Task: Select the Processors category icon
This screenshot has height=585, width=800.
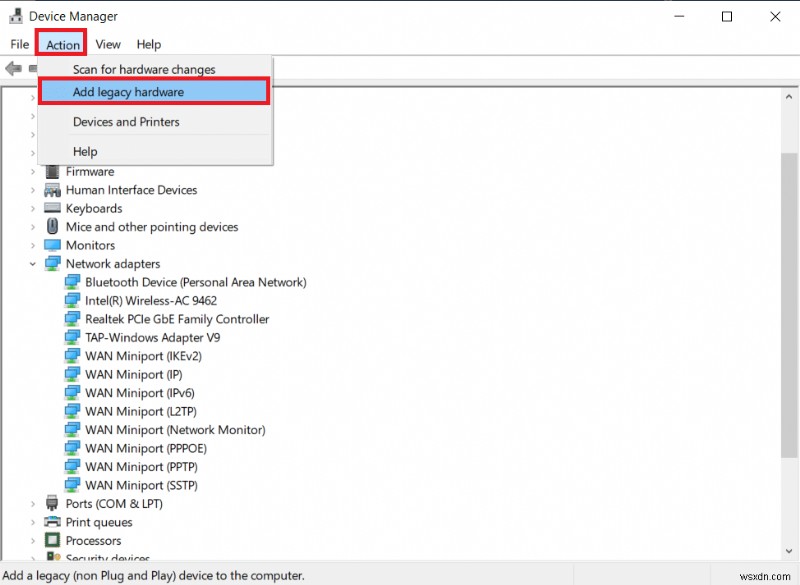Action: (52, 540)
